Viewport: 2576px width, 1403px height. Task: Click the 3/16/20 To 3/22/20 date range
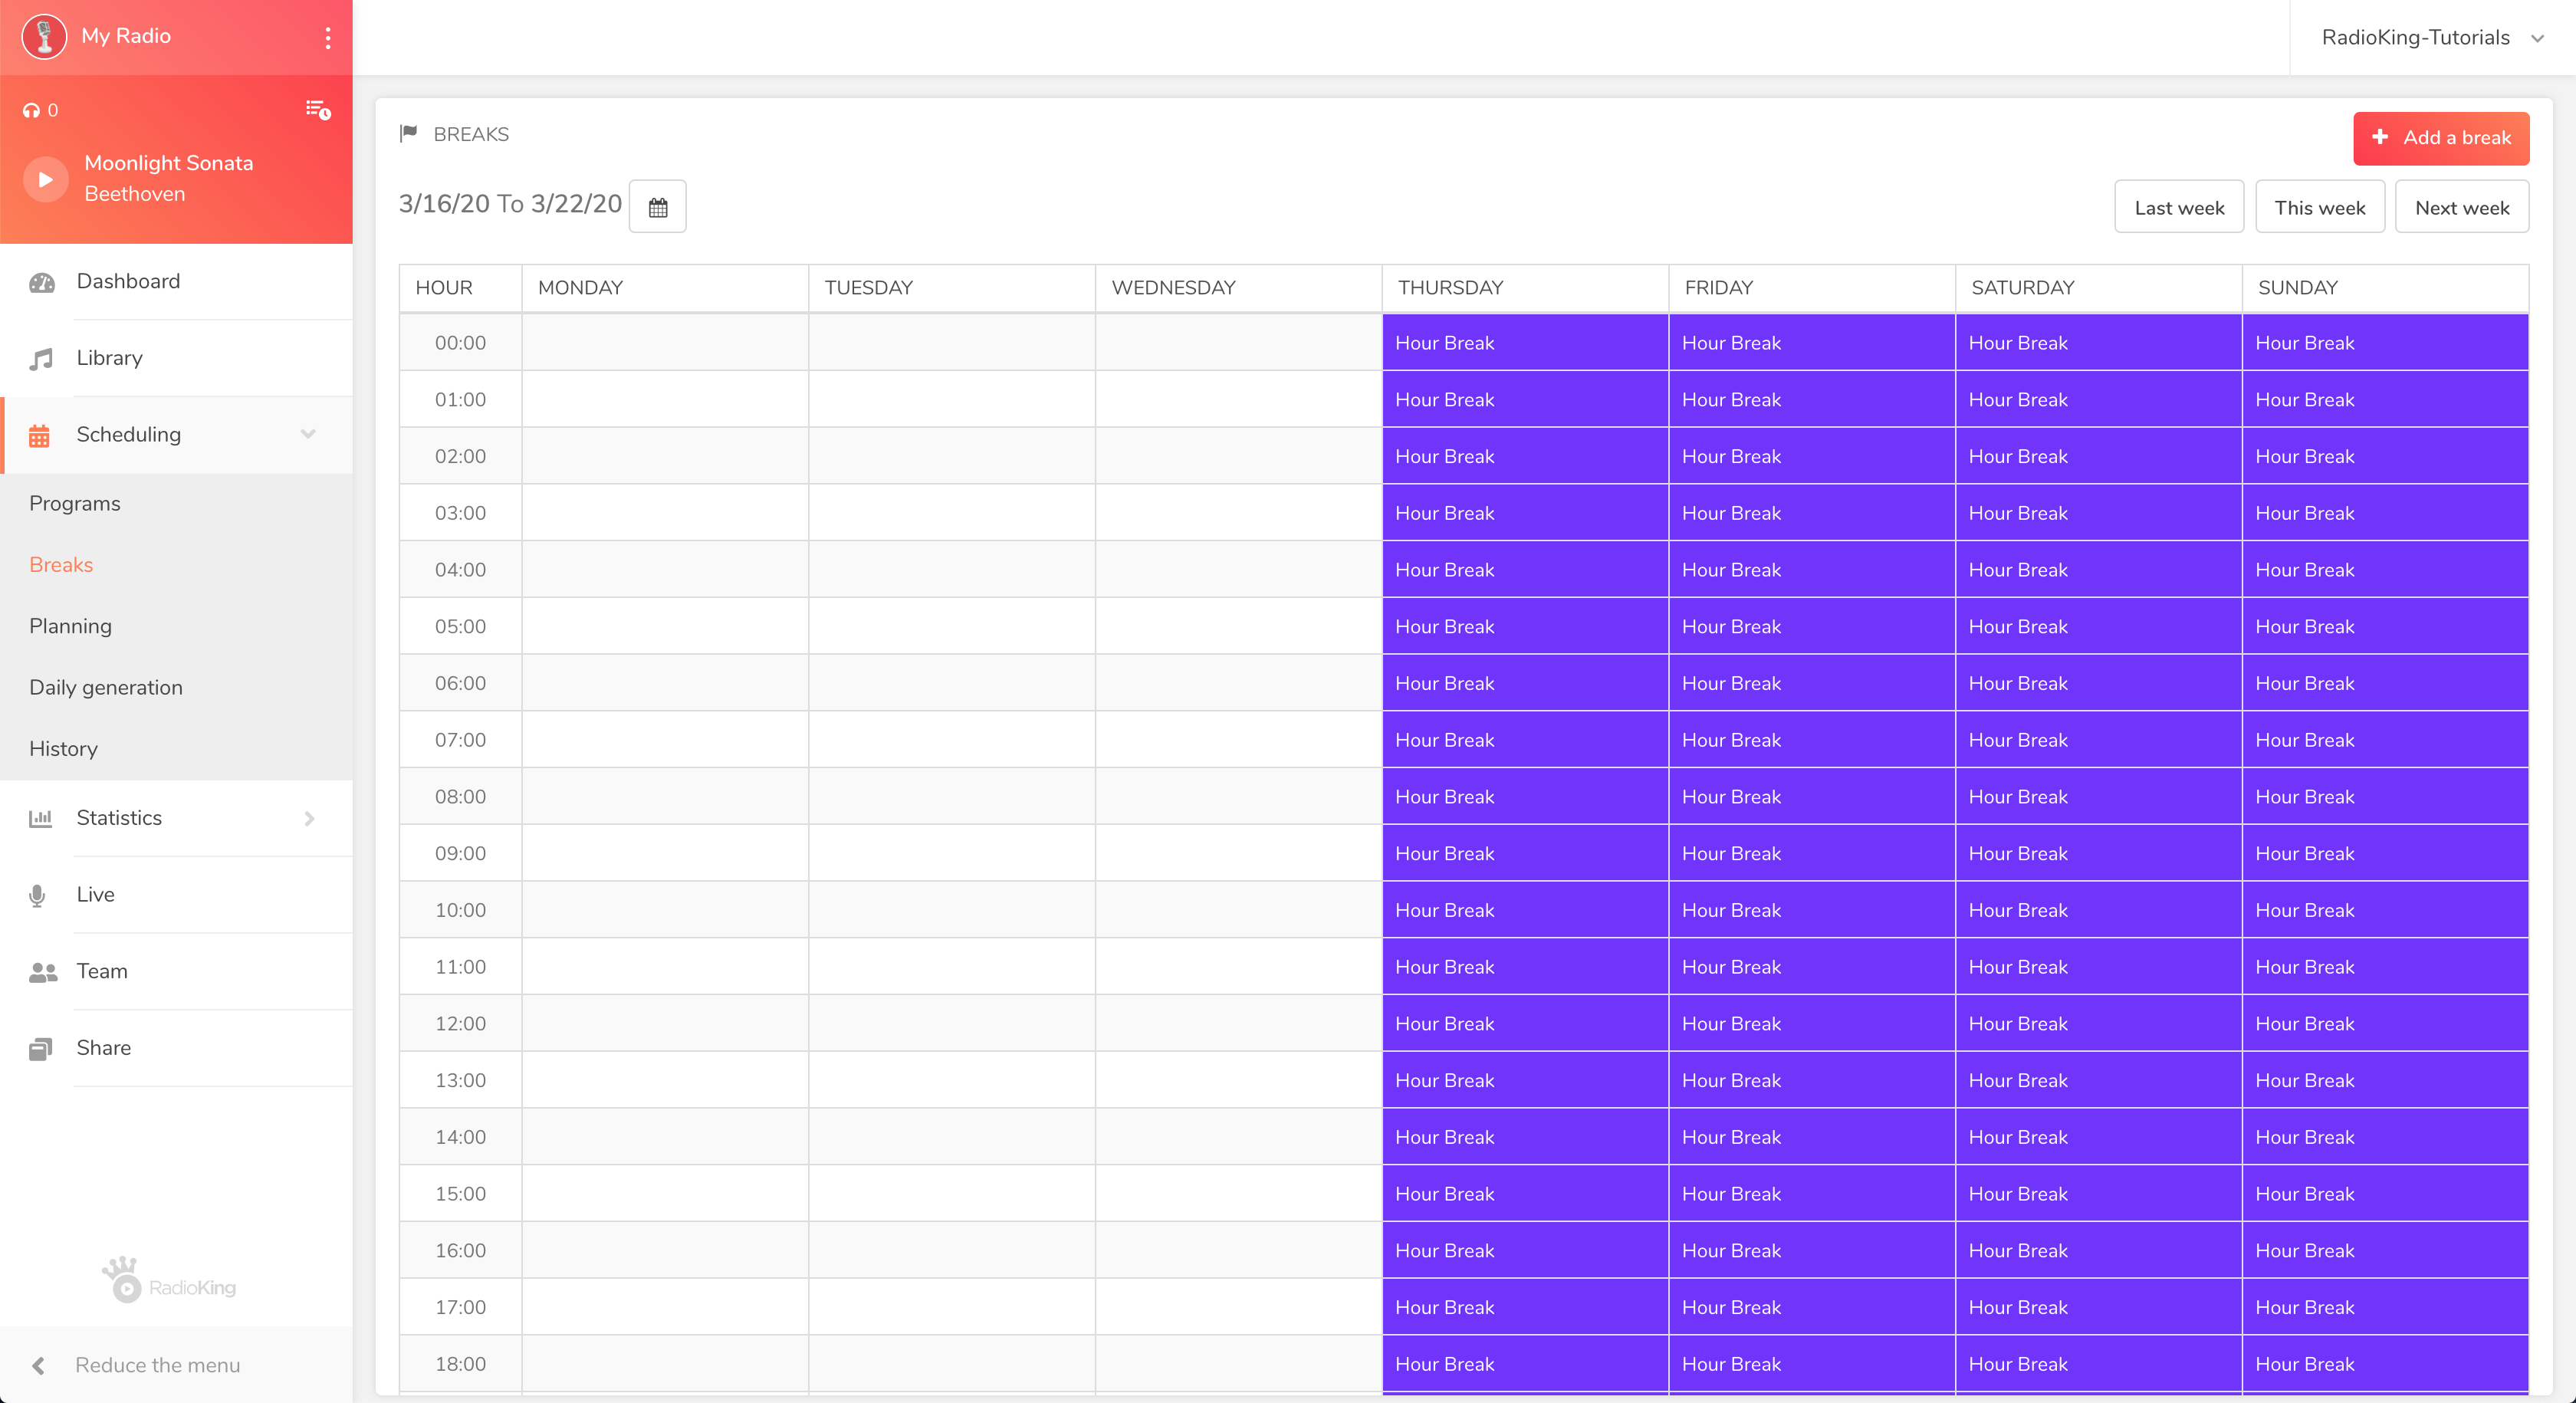click(510, 204)
